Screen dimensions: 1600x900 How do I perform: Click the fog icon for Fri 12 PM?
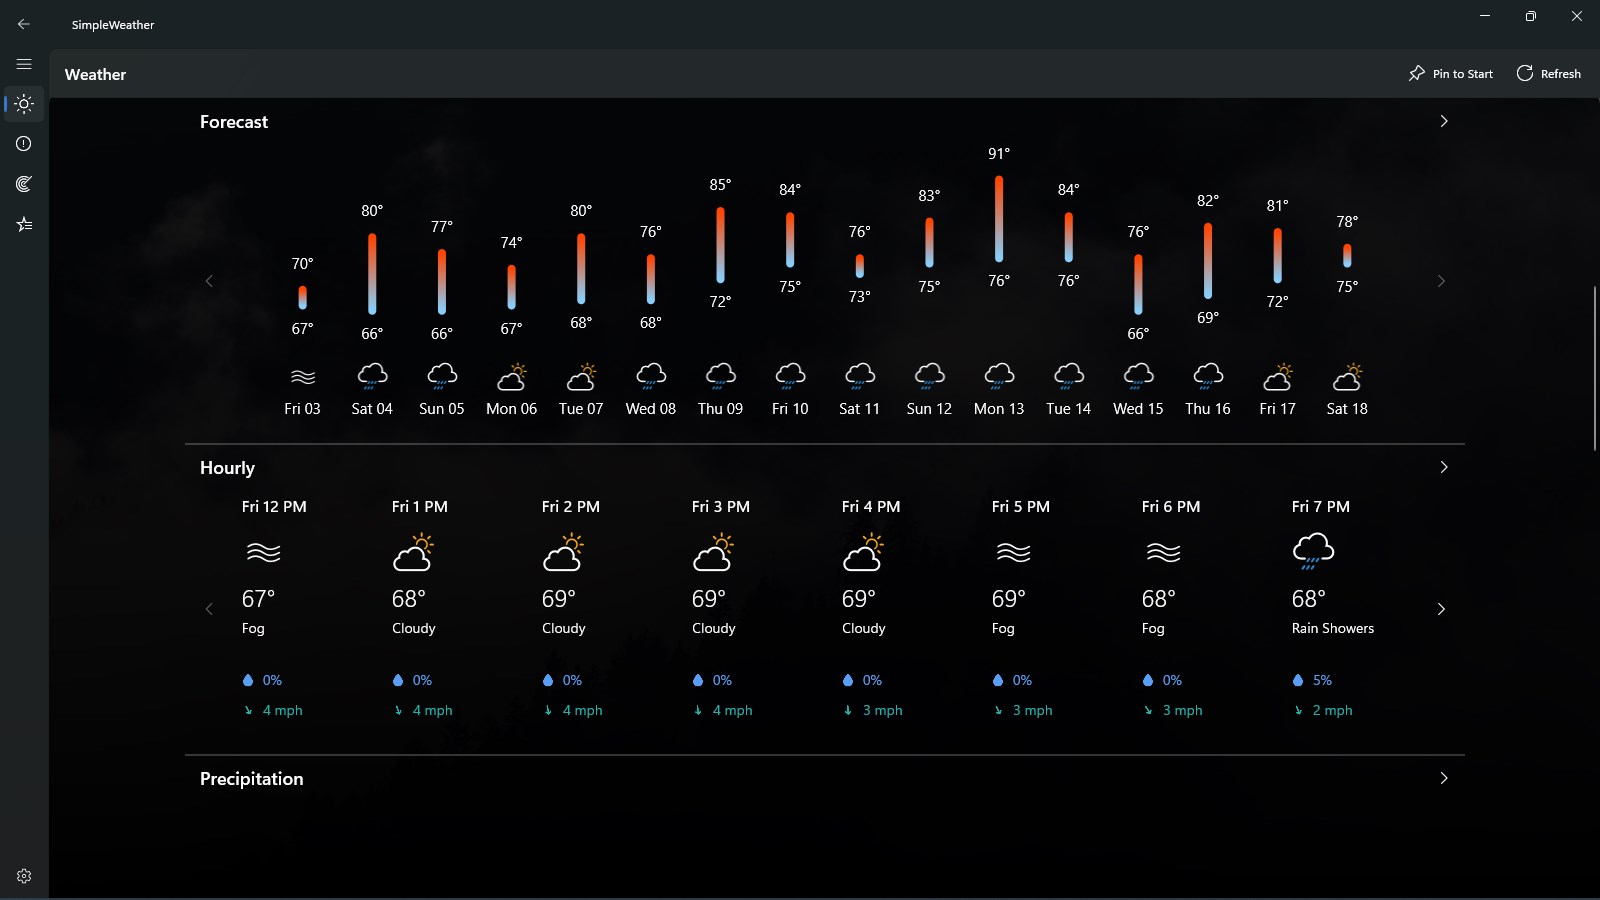point(264,553)
